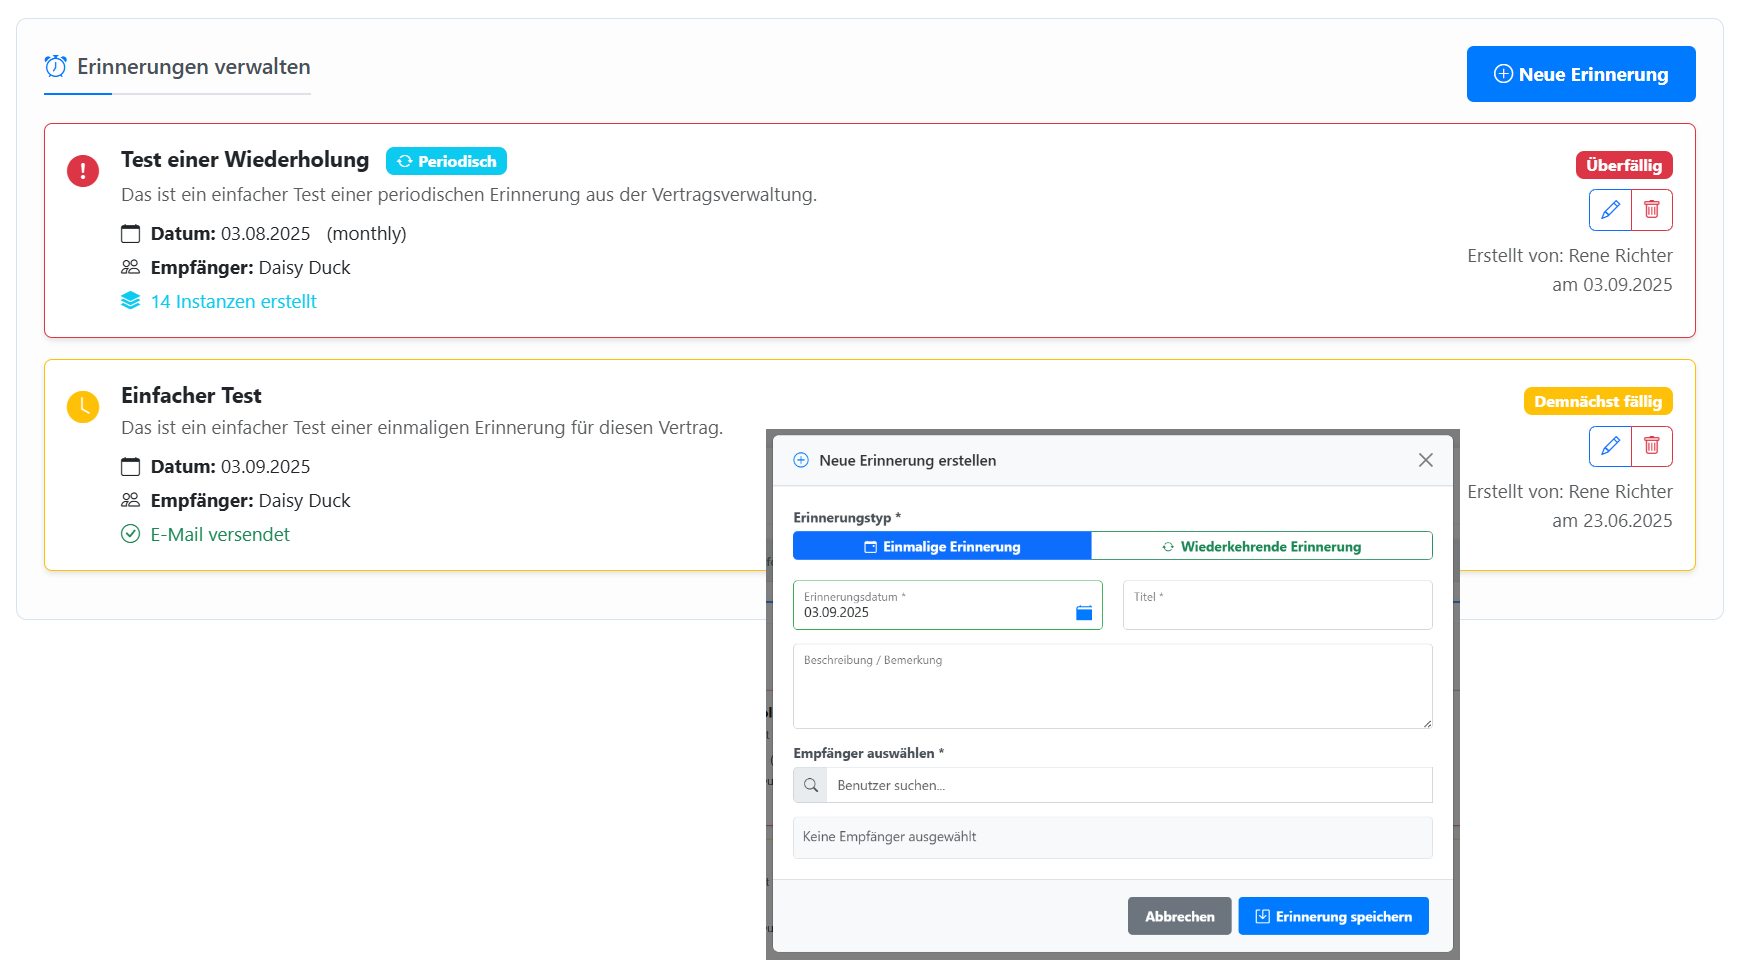Click the 'Neue Erinnerung' button

(1580, 75)
